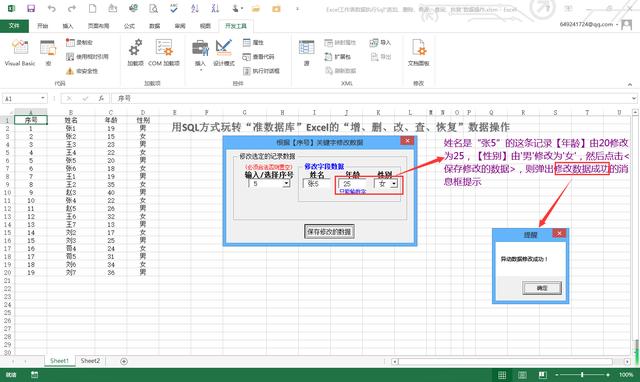Open the File (文件) tab
This screenshot has height=382, width=640.
pyautogui.click(x=14, y=26)
